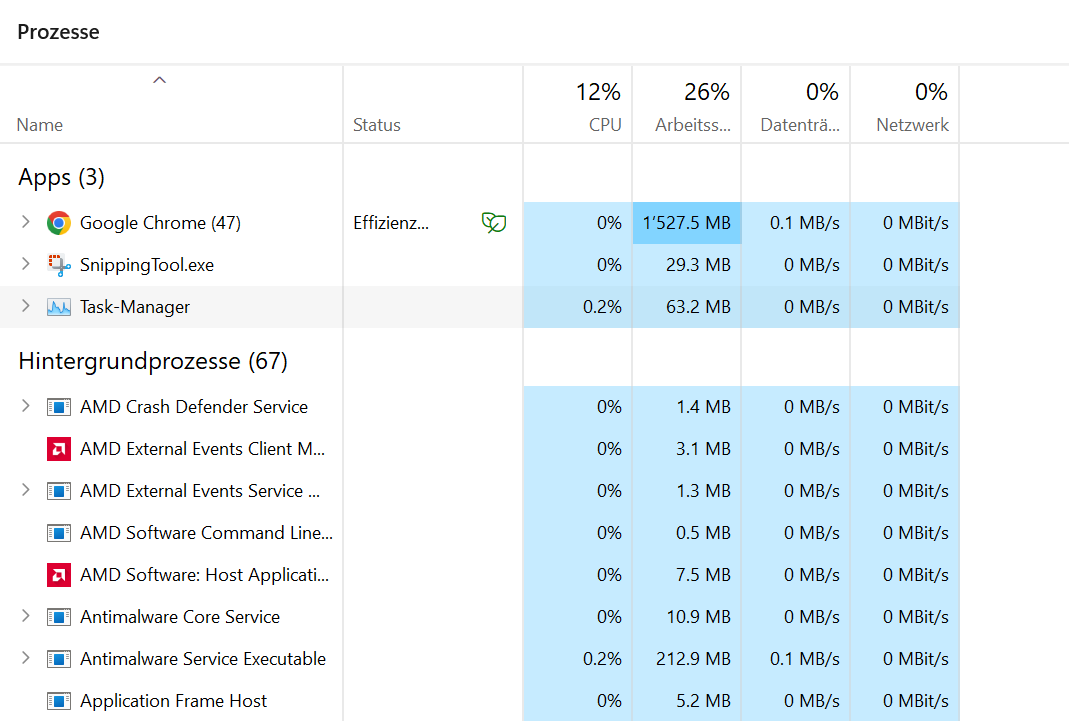Expand Antimalware Core Service
Viewport: 1069px width, 721px height.
[26, 616]
